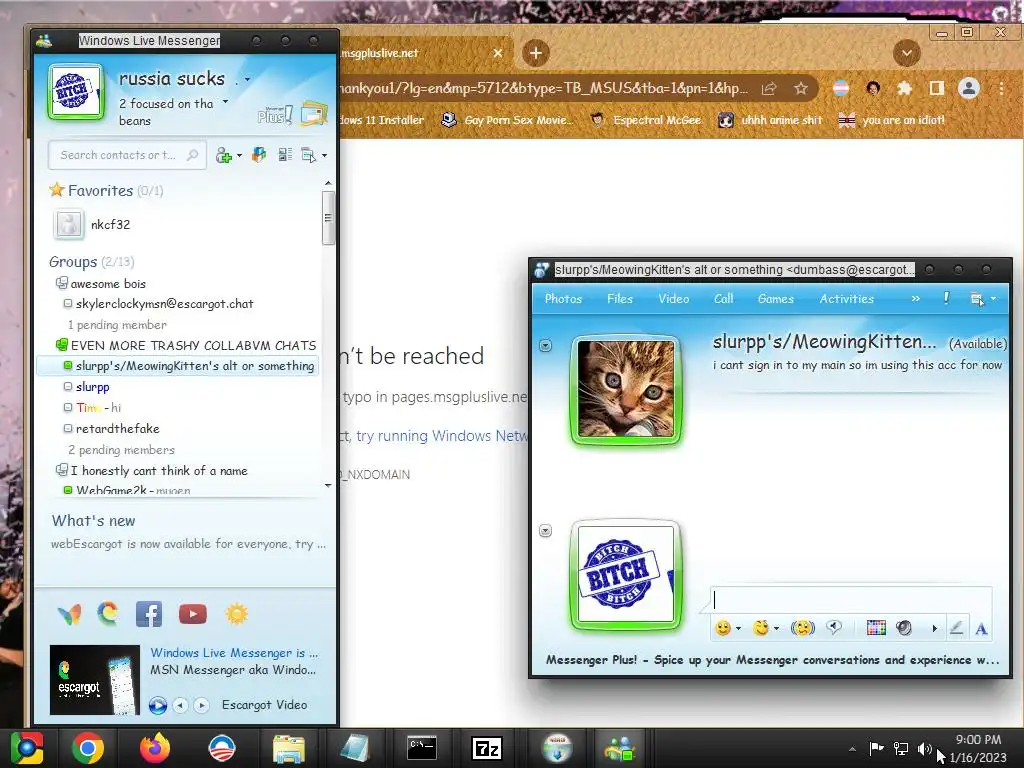
Task: Open the display name dropdown arrow
Action: 247,80
